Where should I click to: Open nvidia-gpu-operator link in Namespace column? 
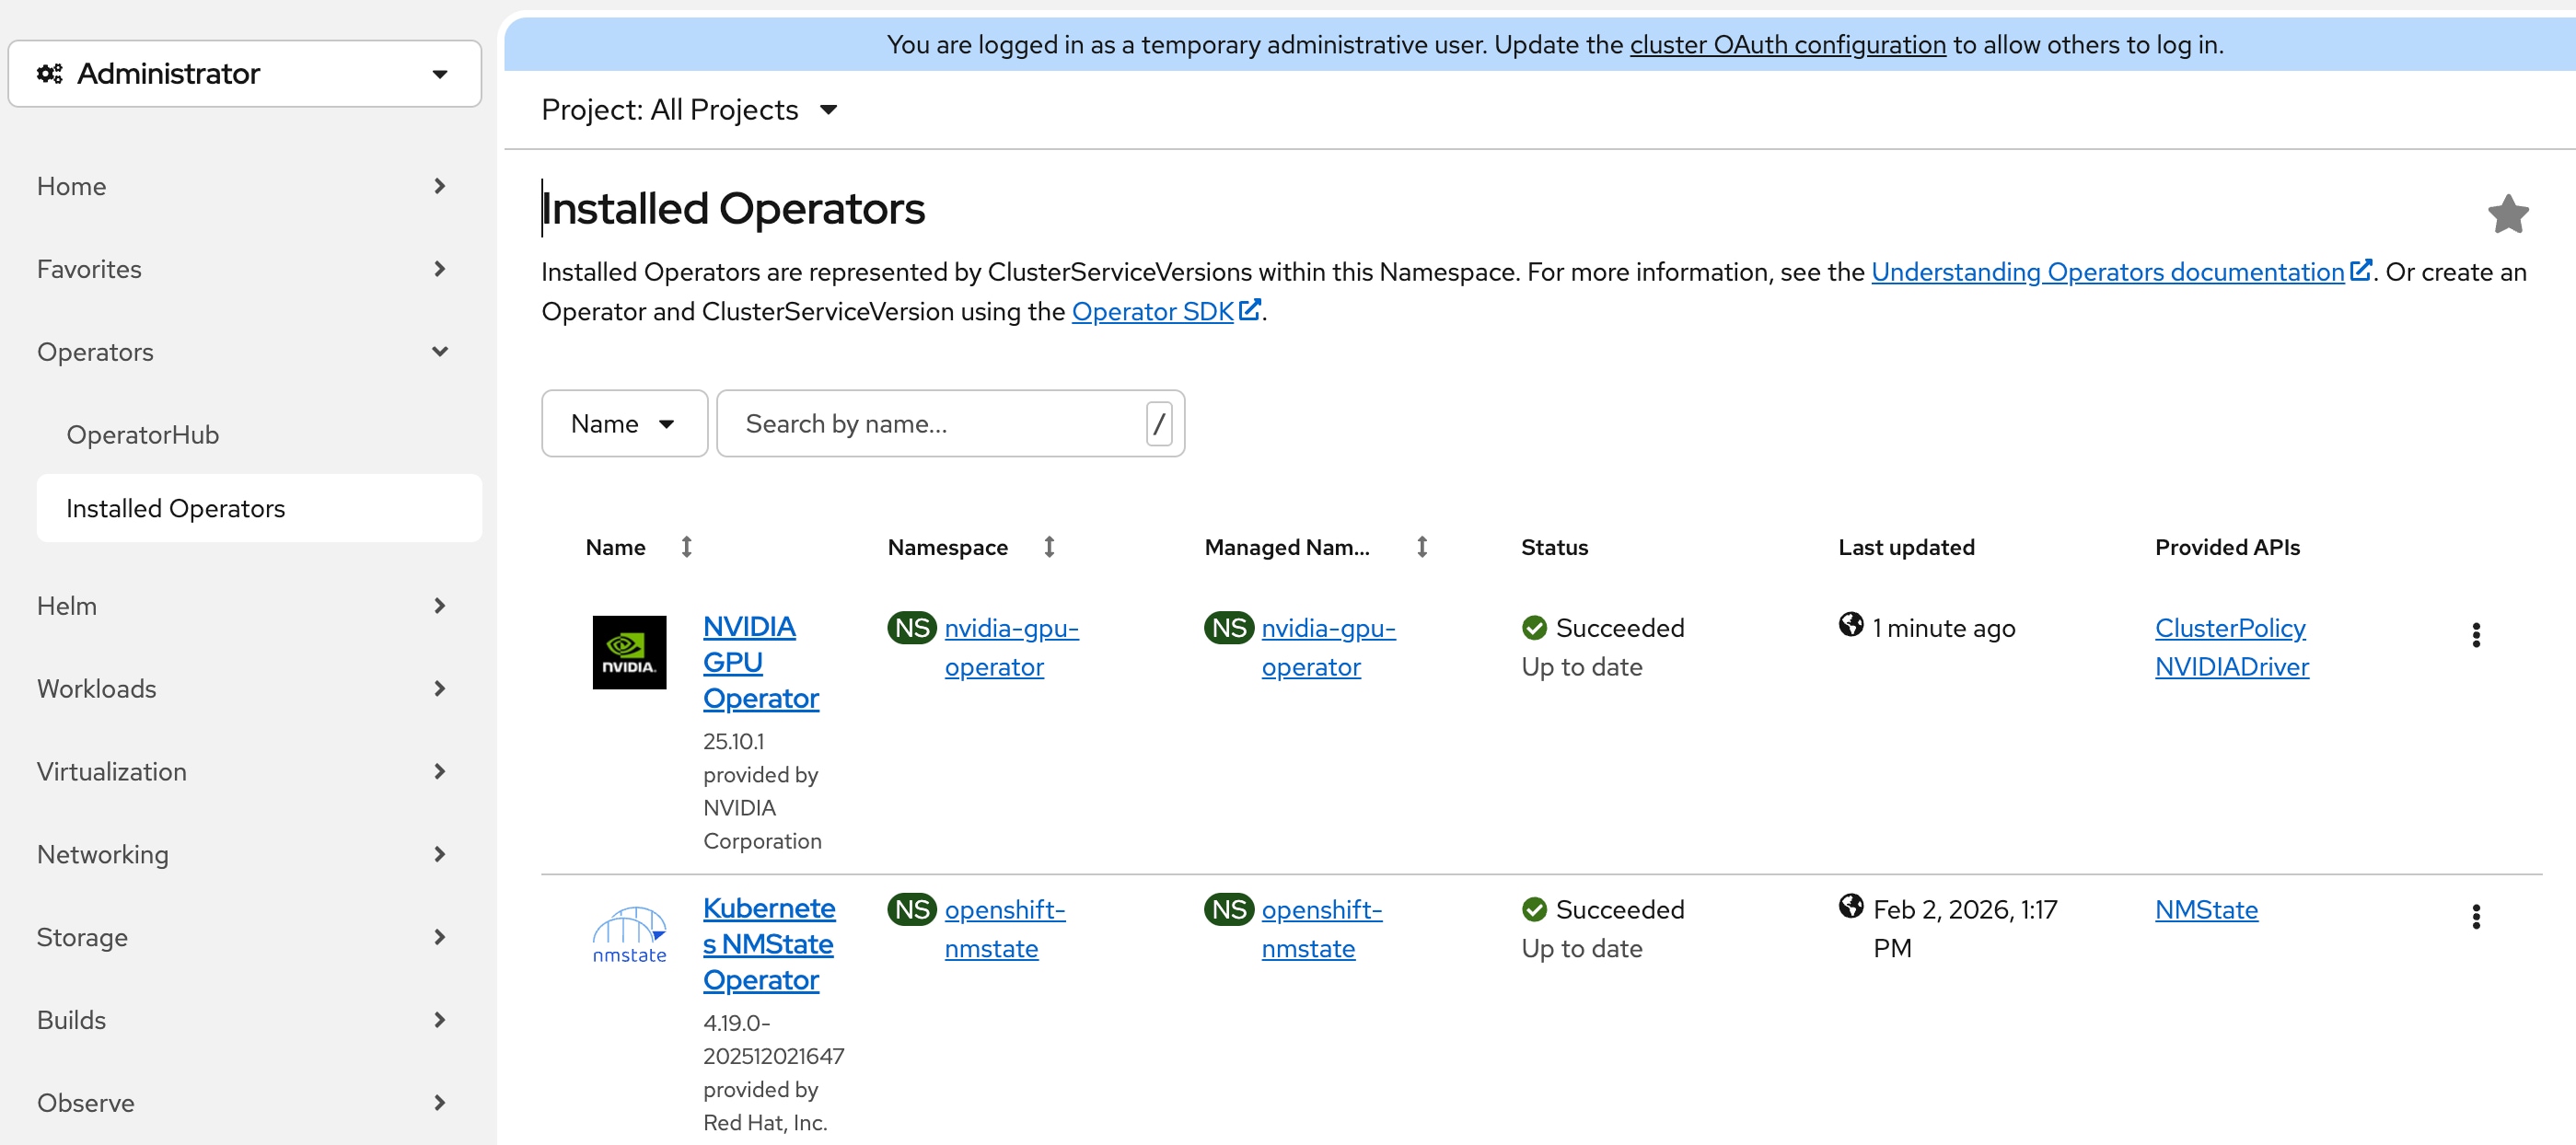point(1012,647)
